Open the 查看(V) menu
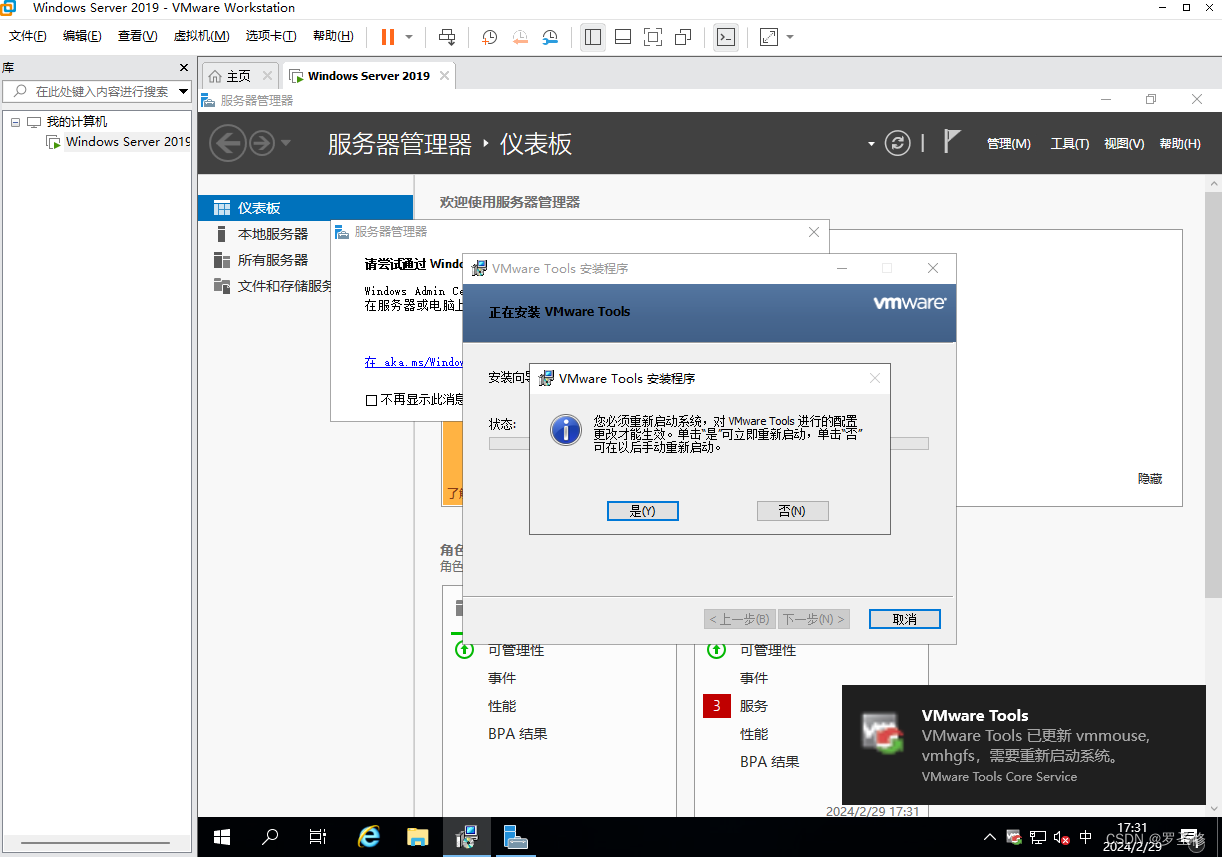The width and height of the screenshot is (1222, 857). point(138,36)
